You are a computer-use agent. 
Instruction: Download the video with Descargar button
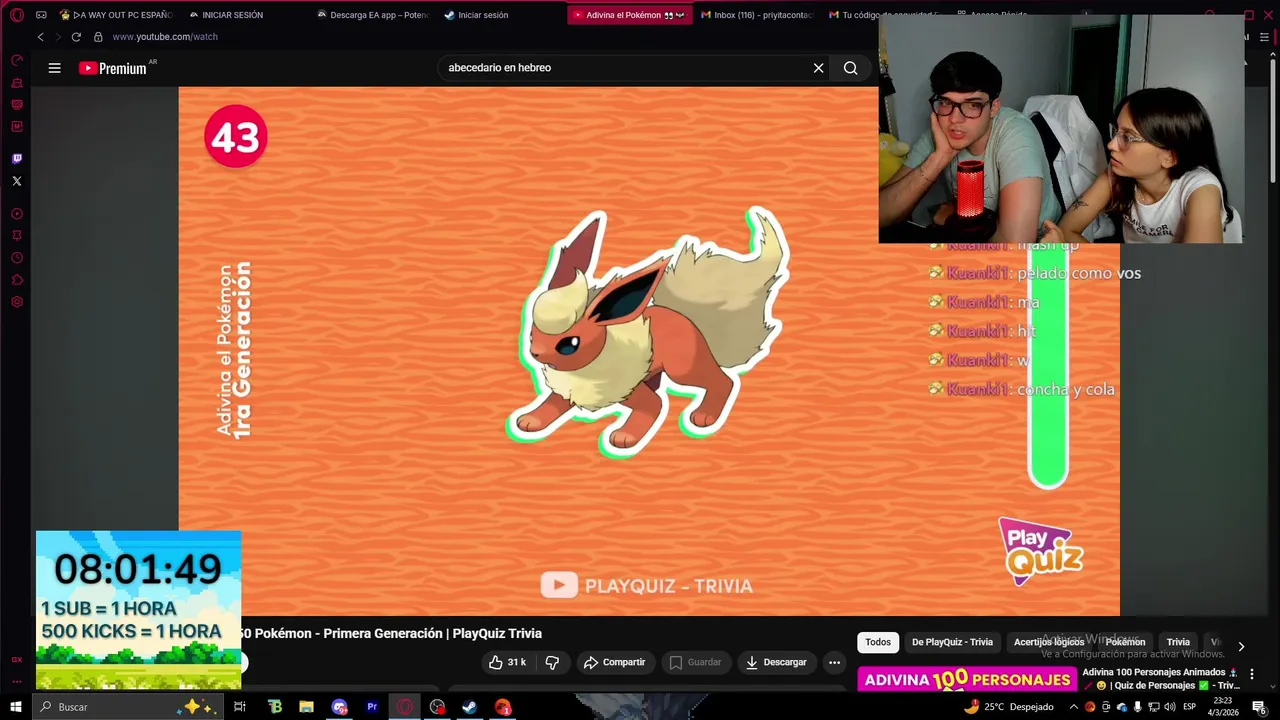pos(776,662)
